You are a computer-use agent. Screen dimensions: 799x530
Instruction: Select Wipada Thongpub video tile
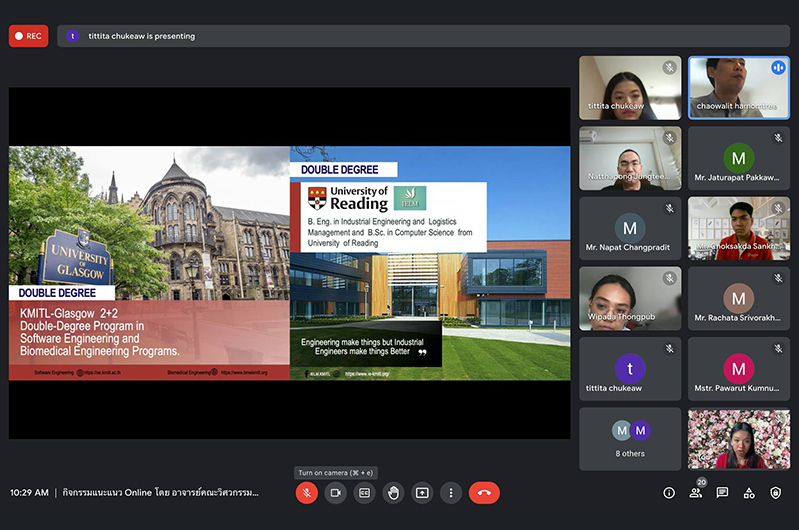[x=630, y=299]
